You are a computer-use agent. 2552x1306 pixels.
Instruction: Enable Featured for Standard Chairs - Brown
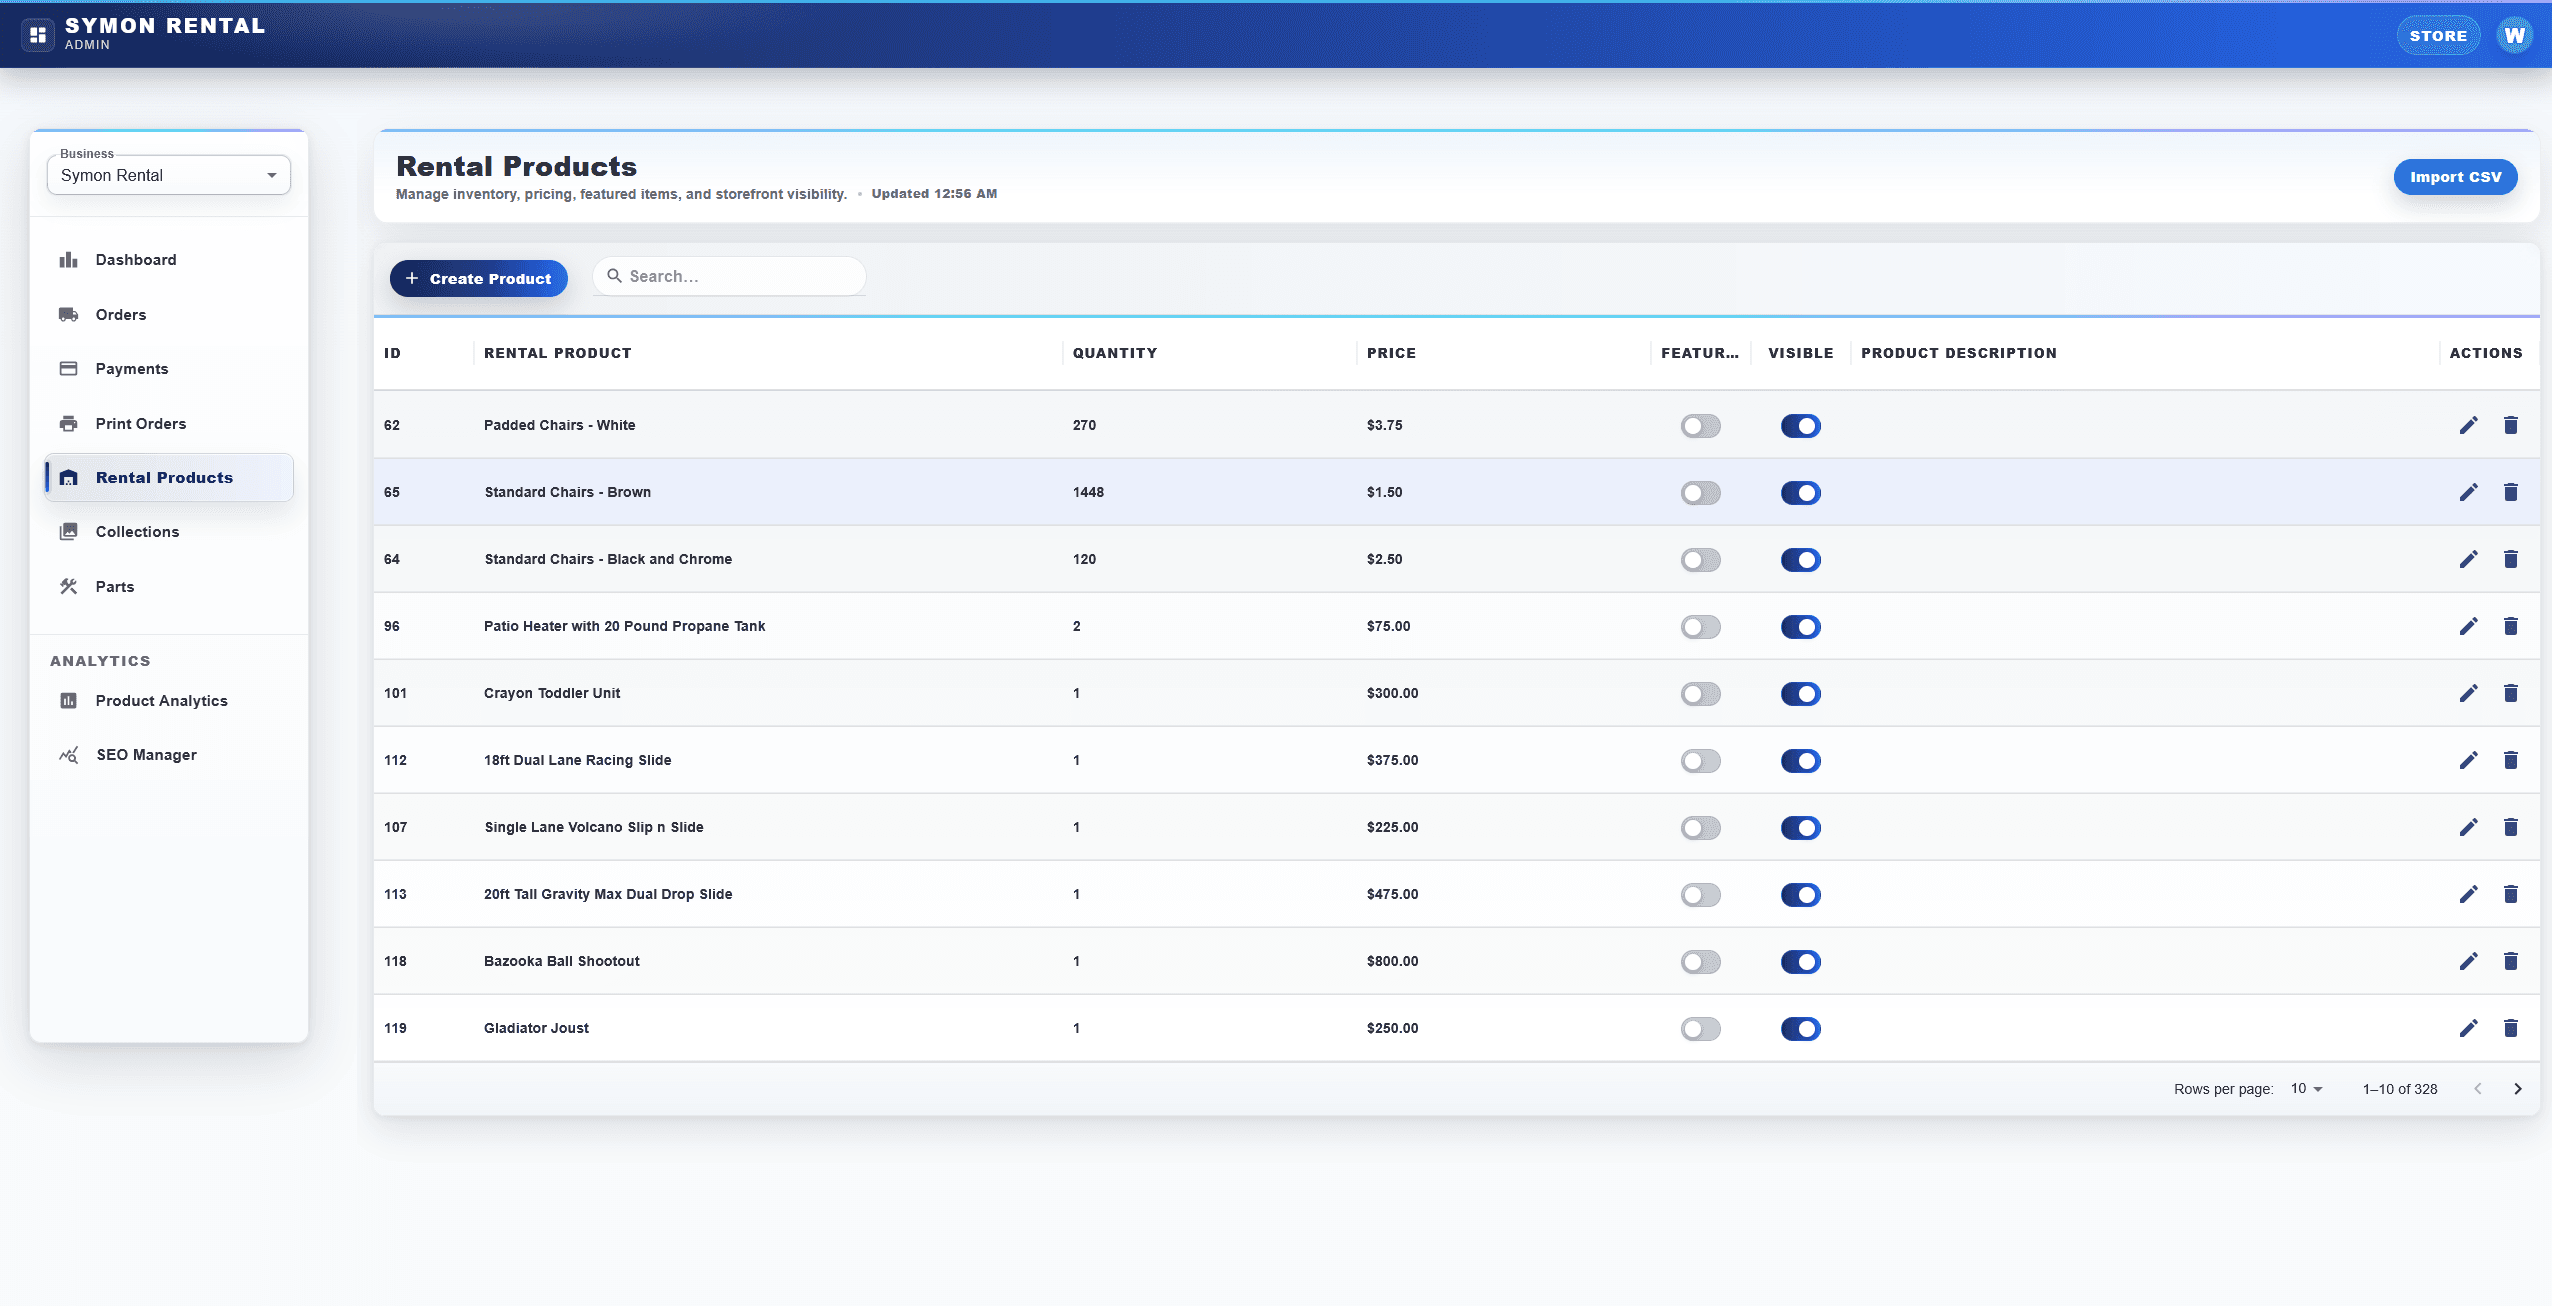[x=1699, y=492]
